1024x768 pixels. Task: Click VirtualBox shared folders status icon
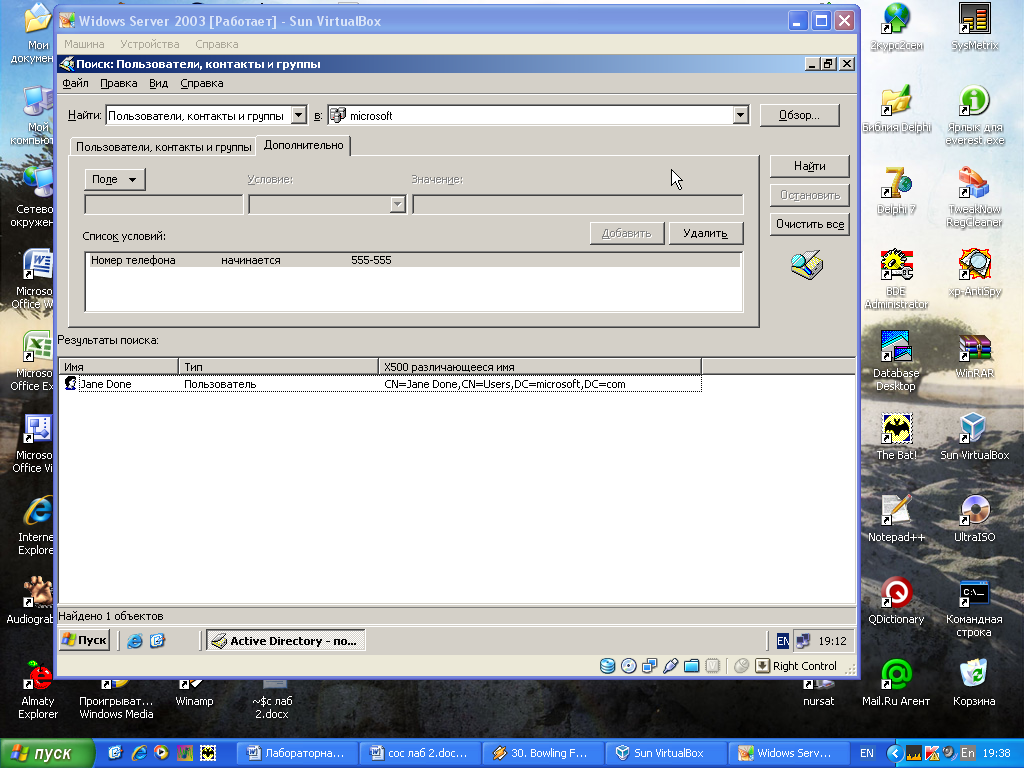coord(692,665)
